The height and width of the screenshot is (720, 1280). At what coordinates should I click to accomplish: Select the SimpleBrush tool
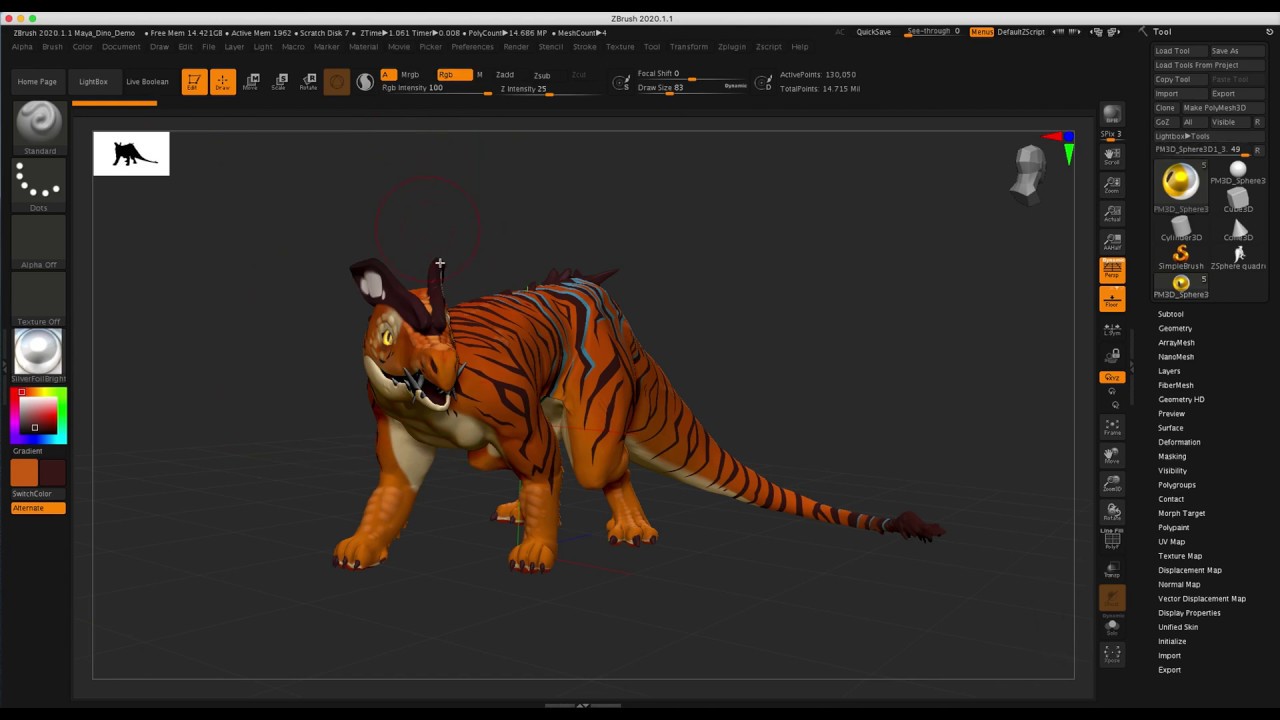click(x=1181, y=257)
